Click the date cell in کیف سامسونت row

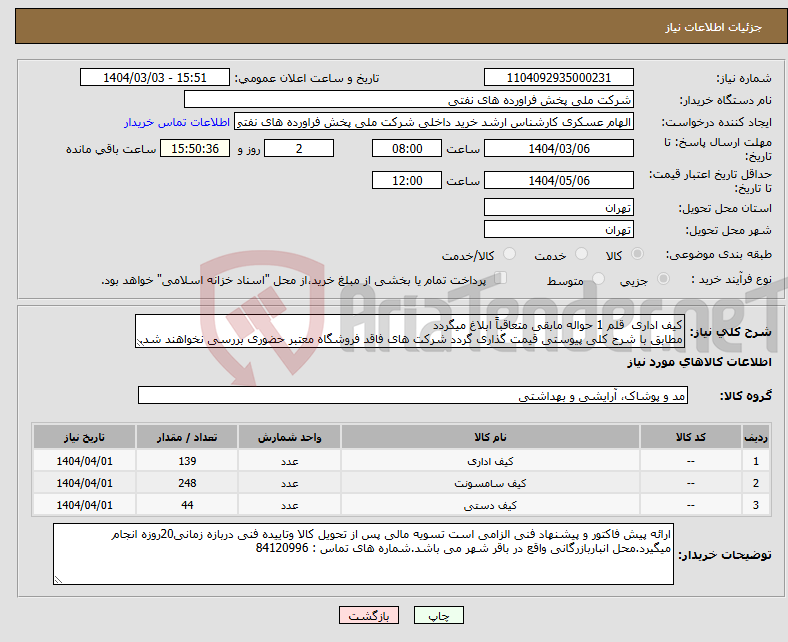pos(84,483)
